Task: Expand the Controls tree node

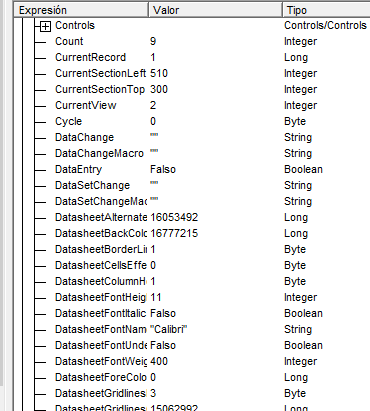Action: pyautogui.click(x=45, y=26)
